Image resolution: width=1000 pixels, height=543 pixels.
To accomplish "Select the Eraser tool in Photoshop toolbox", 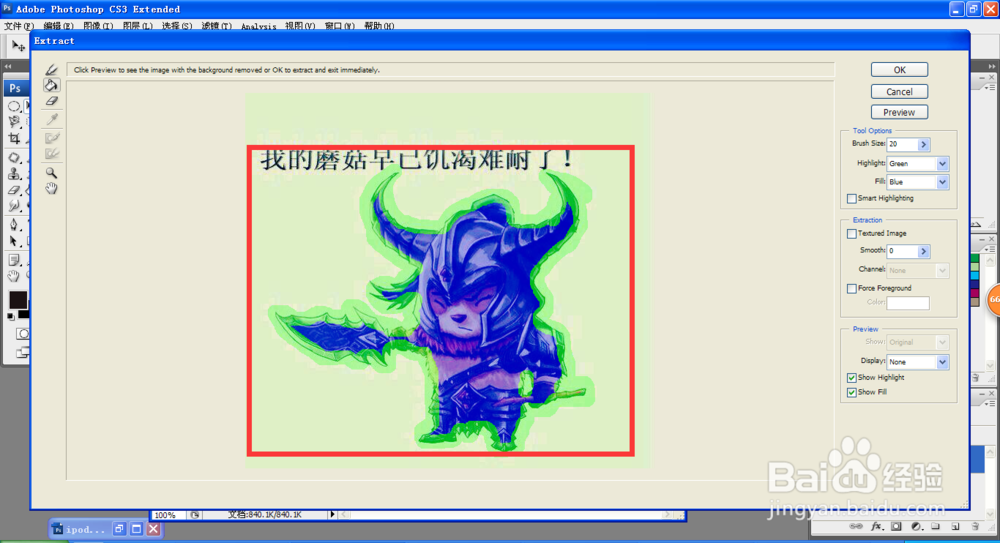I will point(14,190).
